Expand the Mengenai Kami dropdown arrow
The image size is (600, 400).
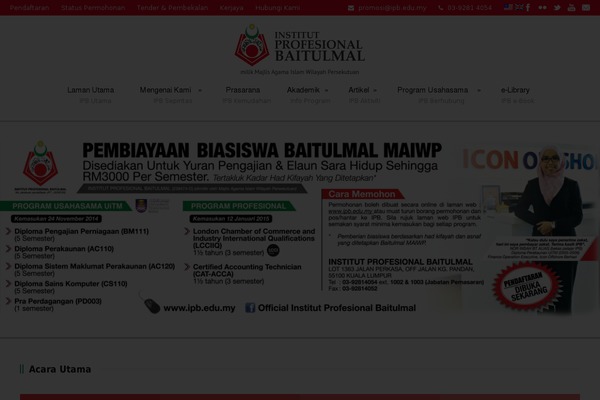tap(200, 91)
